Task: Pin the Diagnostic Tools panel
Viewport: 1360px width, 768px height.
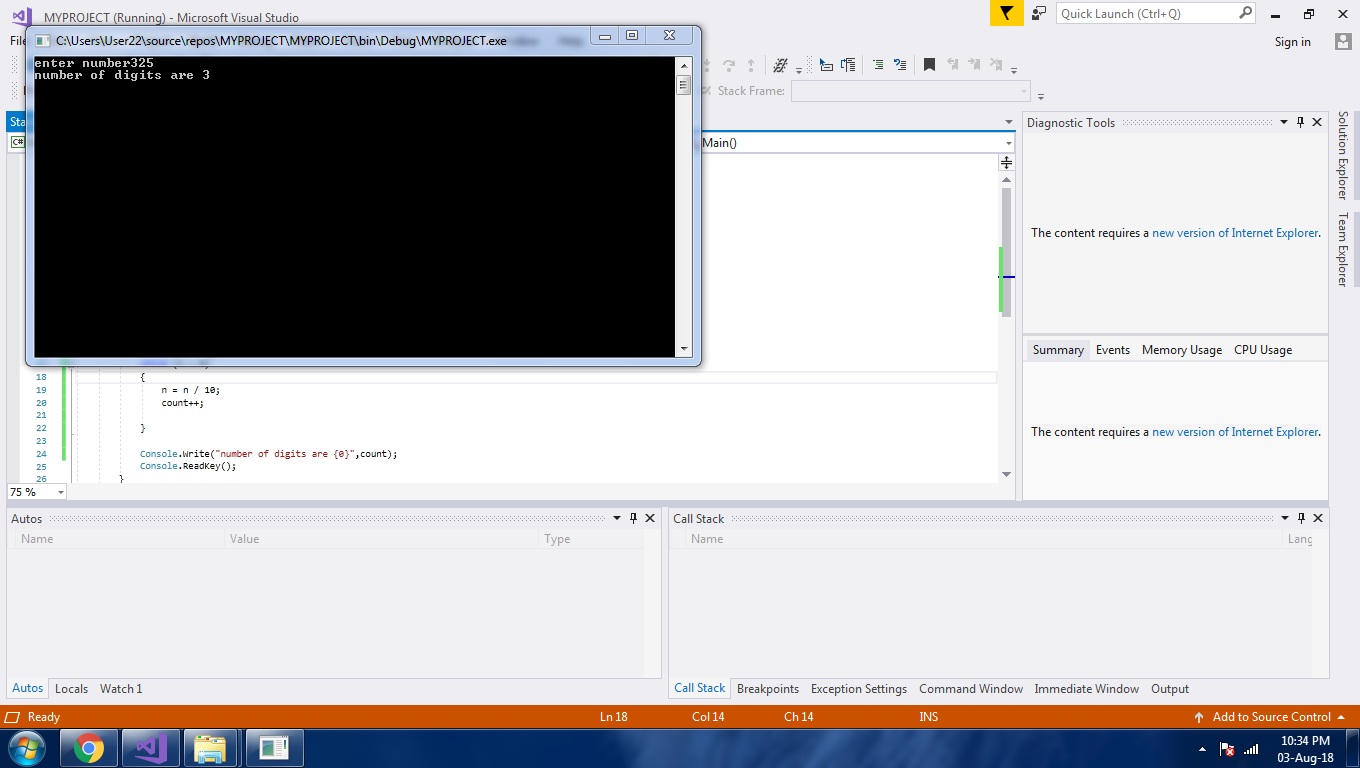Action: (1300, 122)
